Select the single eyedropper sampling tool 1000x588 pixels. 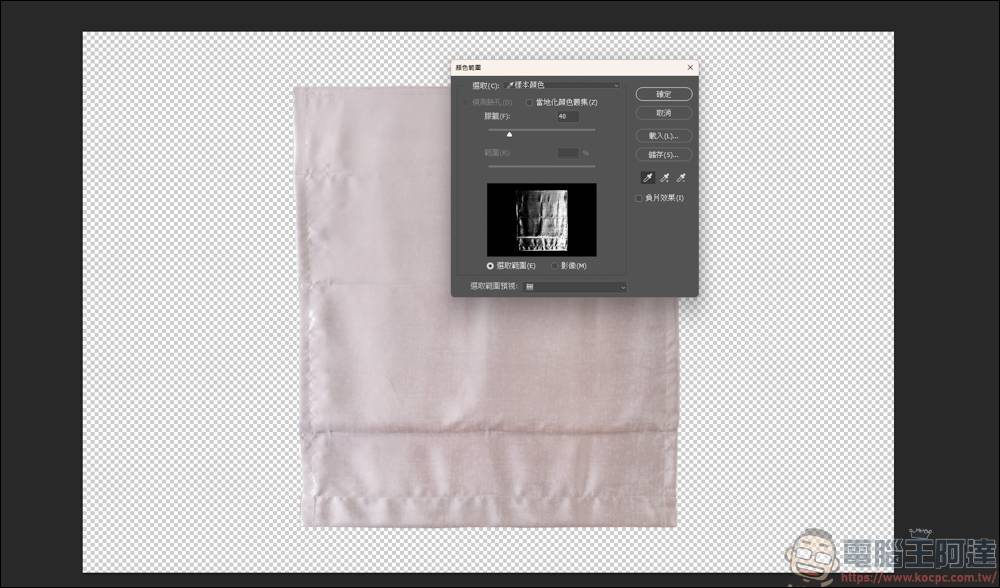pos(648,177)
